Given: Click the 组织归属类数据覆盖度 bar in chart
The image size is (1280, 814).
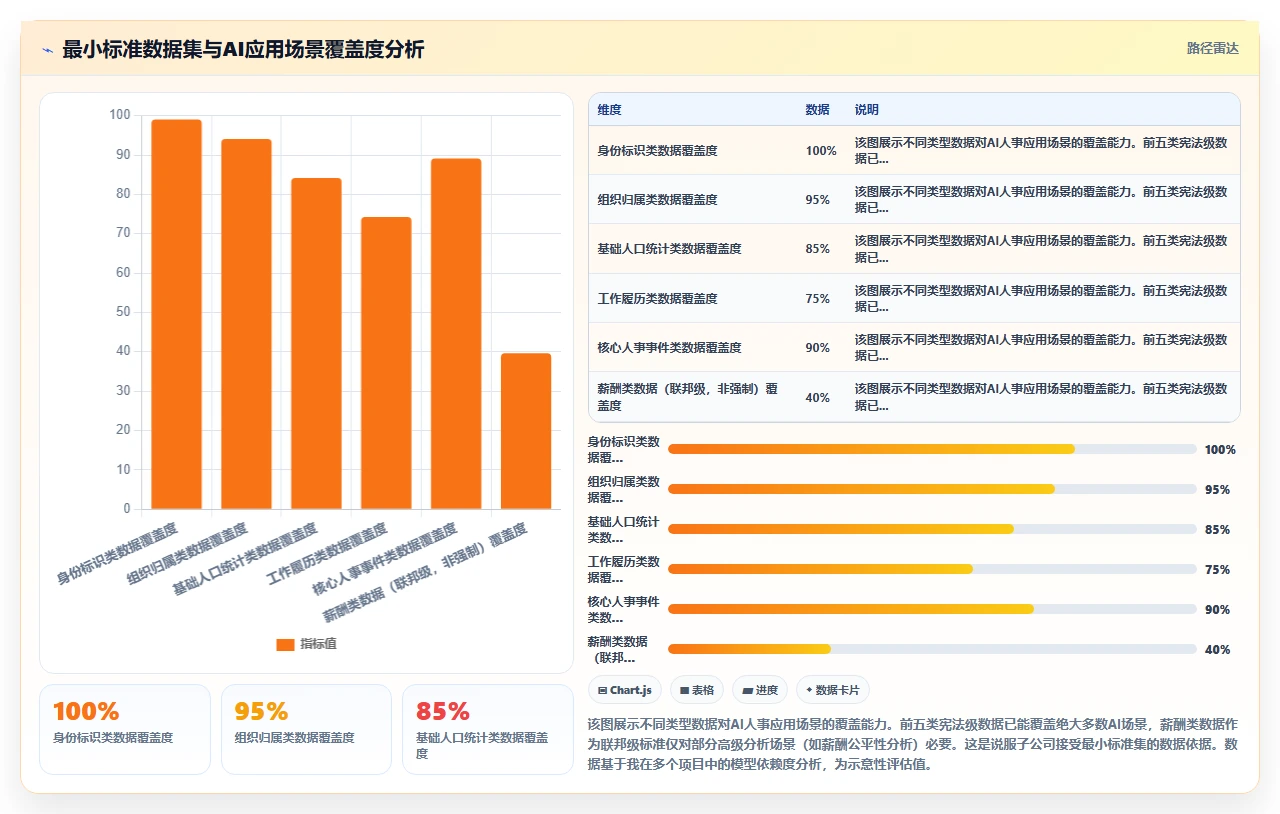Looking at the screenshot, I should click(x=246, y=324).
